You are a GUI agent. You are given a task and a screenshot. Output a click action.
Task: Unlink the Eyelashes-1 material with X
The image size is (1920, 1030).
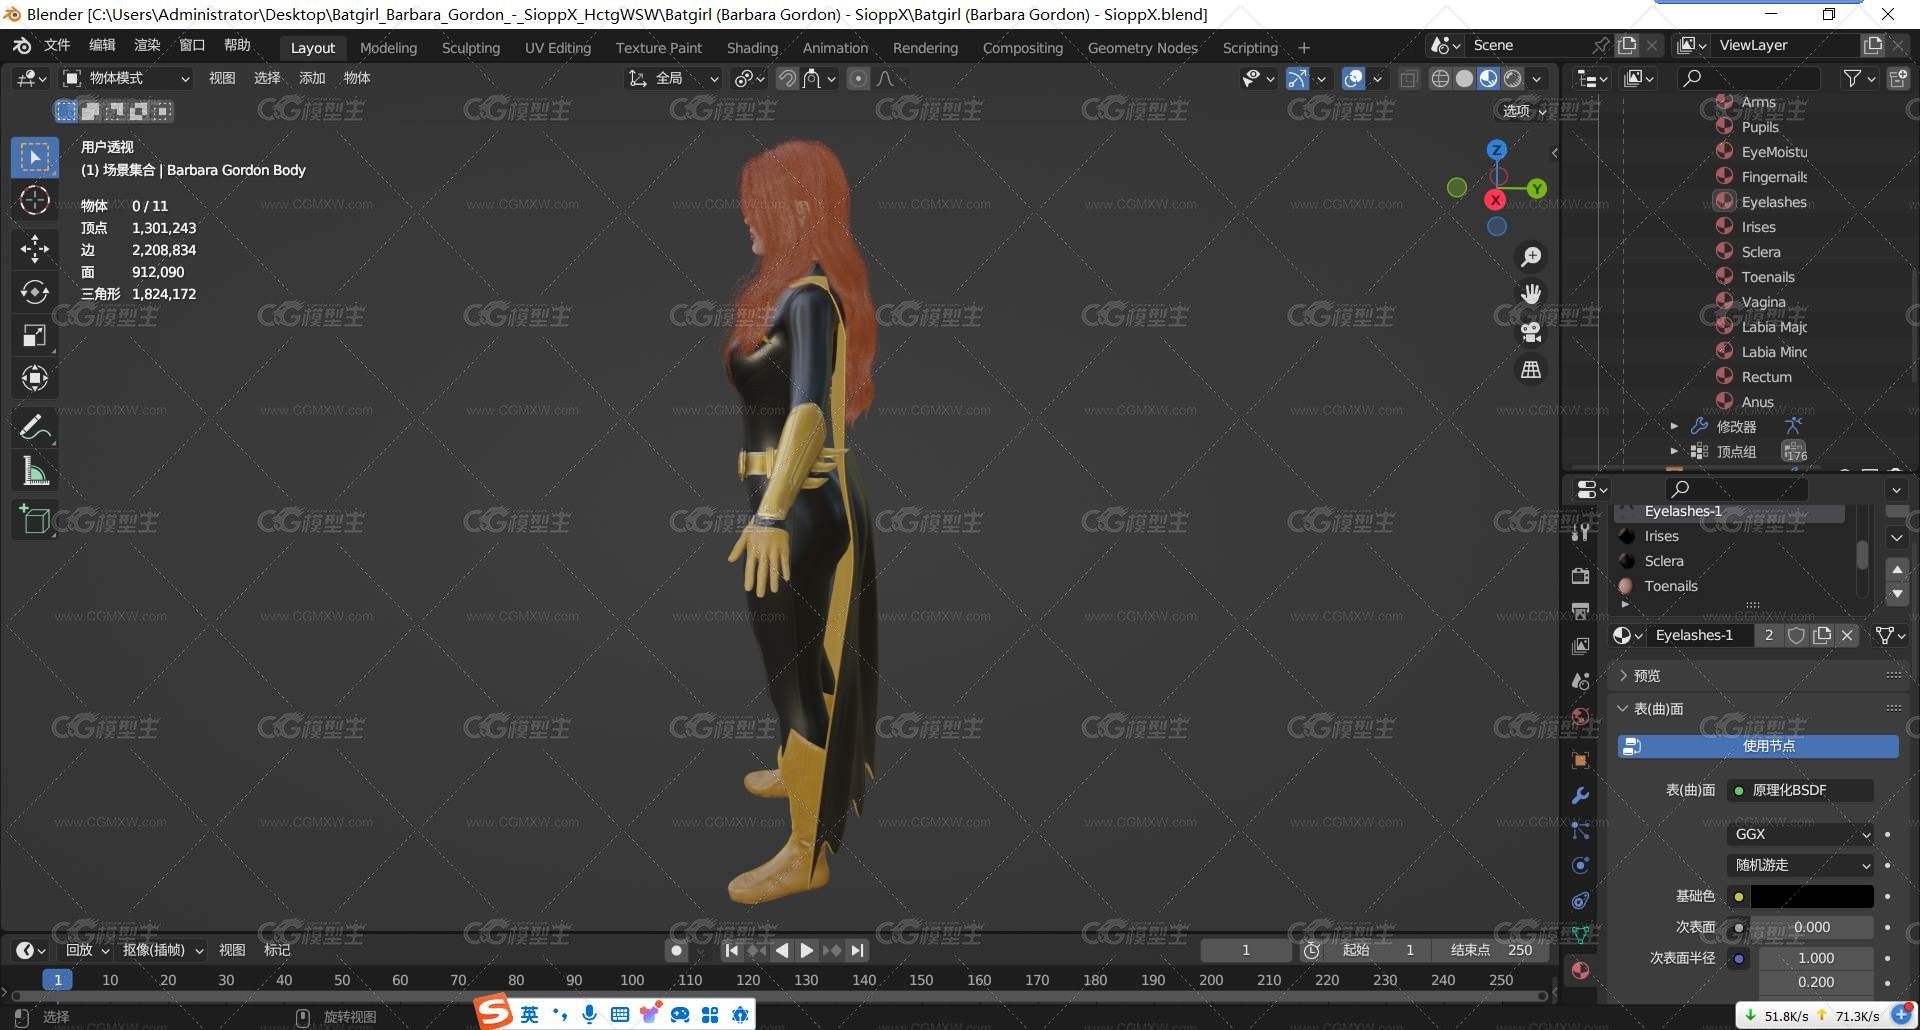pyautogui.click(x=1847, y=636)
